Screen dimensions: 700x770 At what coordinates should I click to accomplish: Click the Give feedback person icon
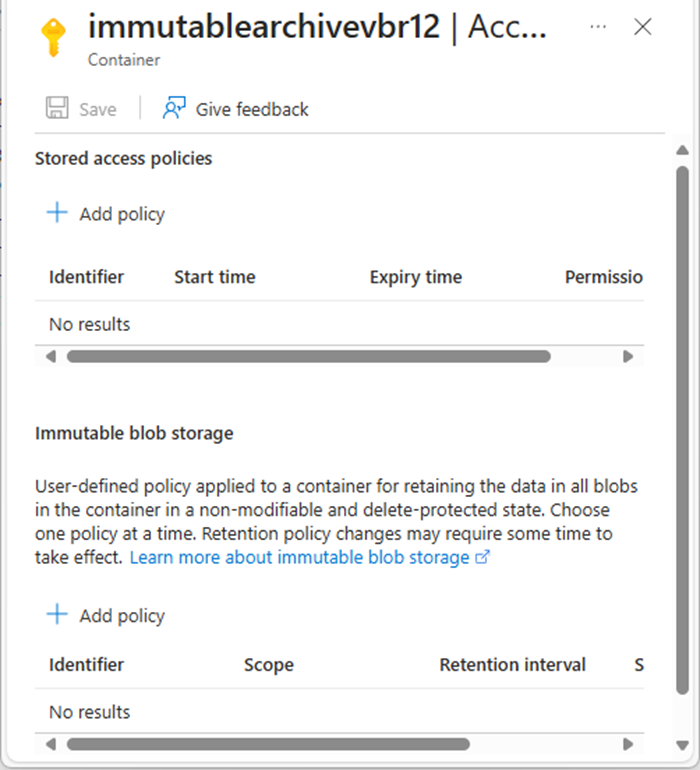point(174,109)
